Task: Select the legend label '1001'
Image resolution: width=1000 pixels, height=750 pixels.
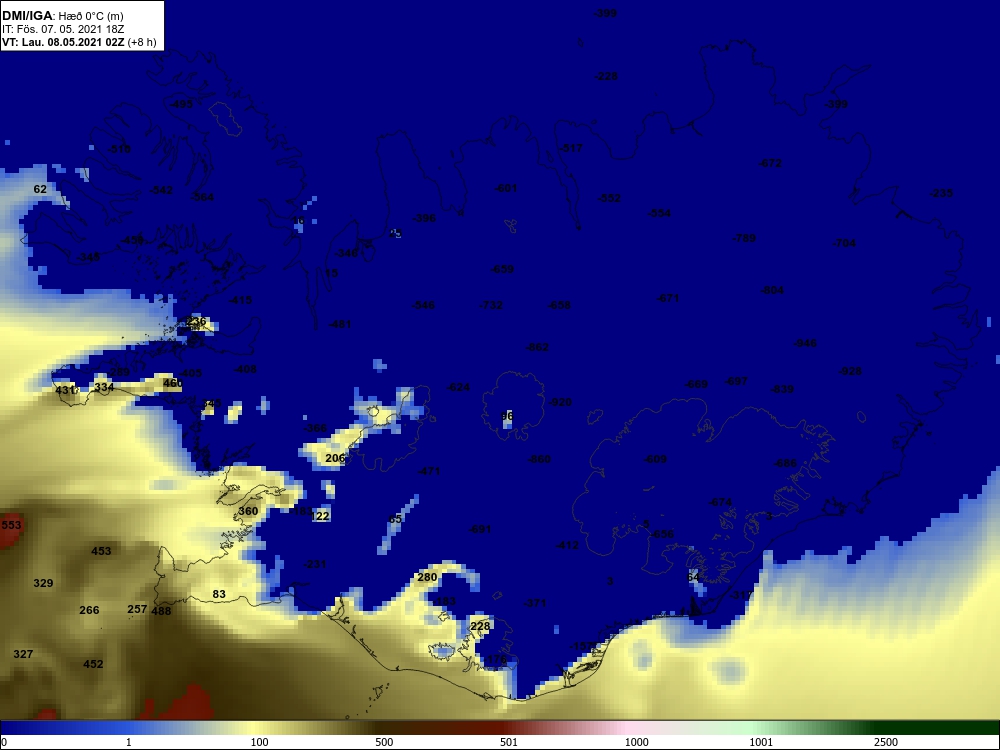Action: coord(761,742)
